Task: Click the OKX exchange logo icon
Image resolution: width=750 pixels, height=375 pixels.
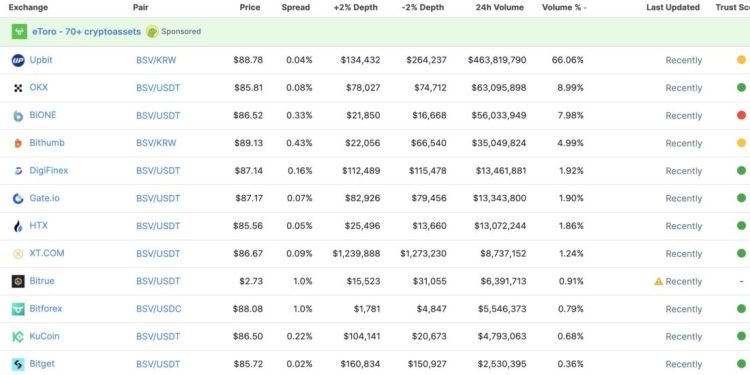Action: click(18, 88)
